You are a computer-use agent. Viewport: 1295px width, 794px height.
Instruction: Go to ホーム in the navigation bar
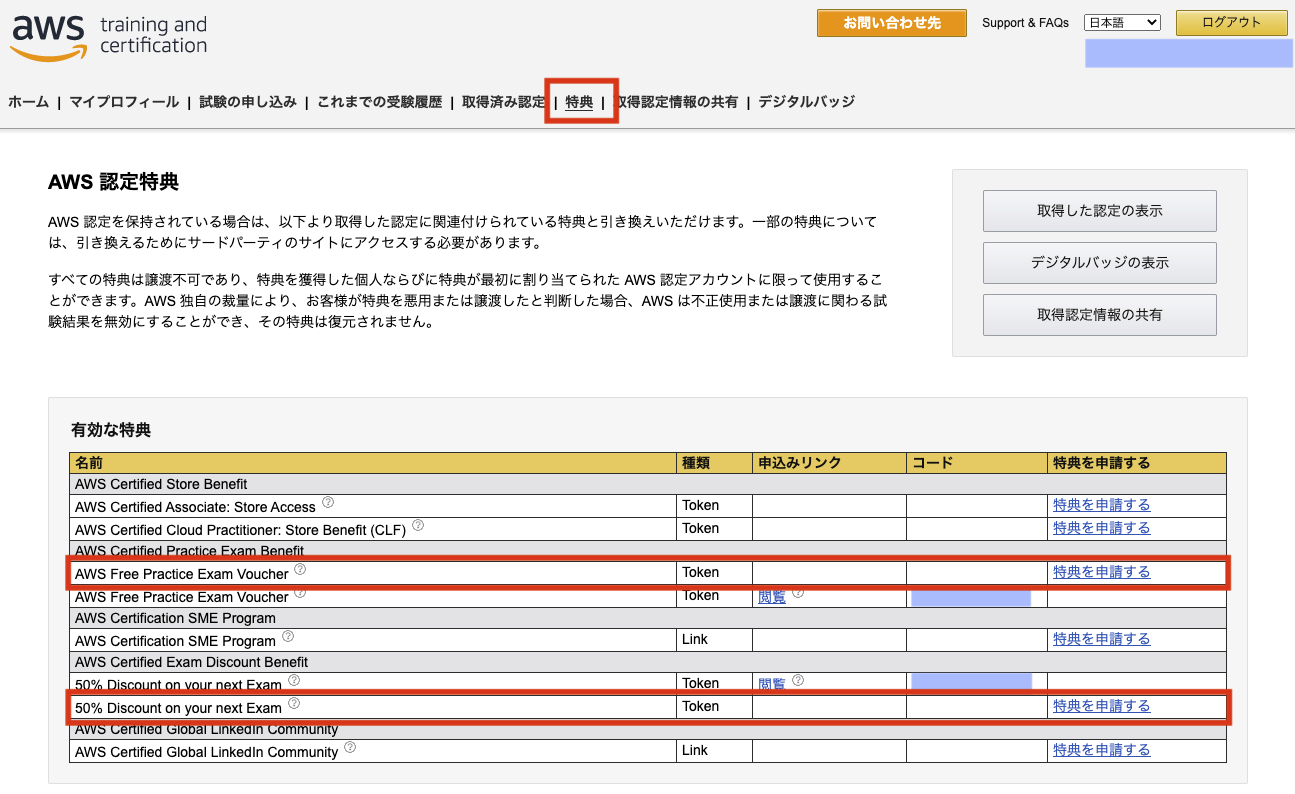click(28, 101)
